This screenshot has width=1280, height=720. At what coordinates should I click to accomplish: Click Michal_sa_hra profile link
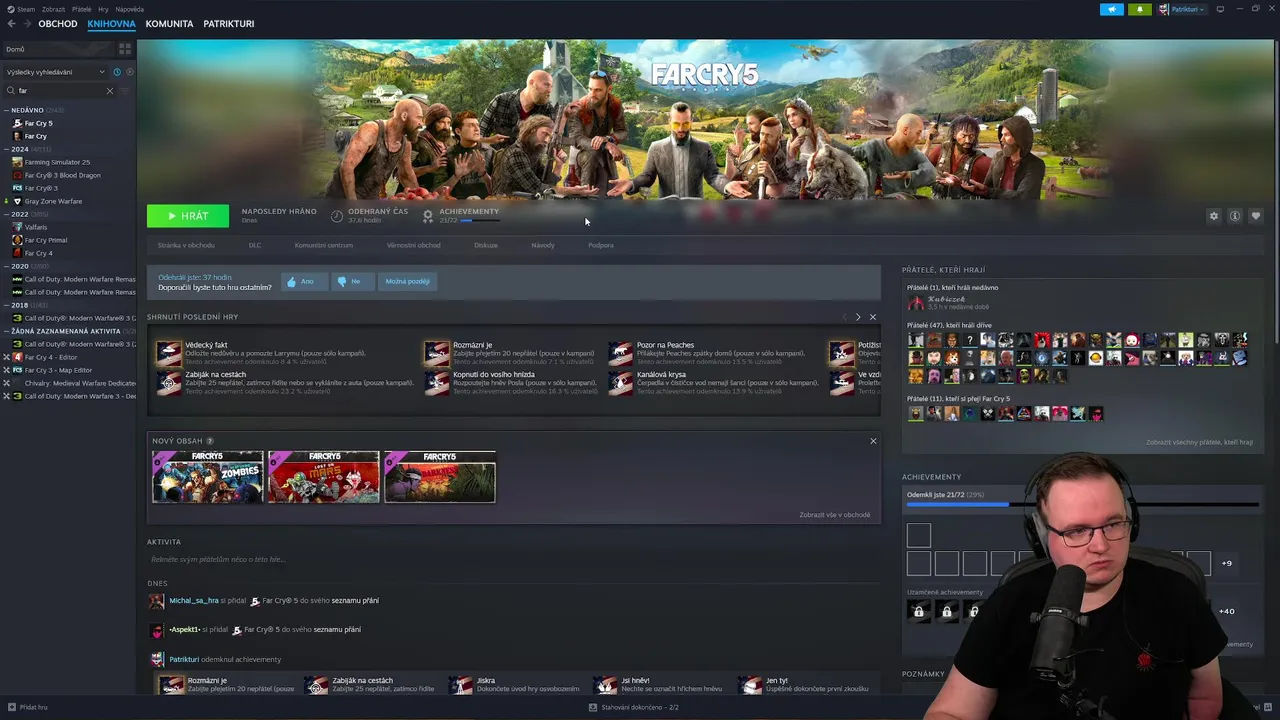[x=194, y=601]
